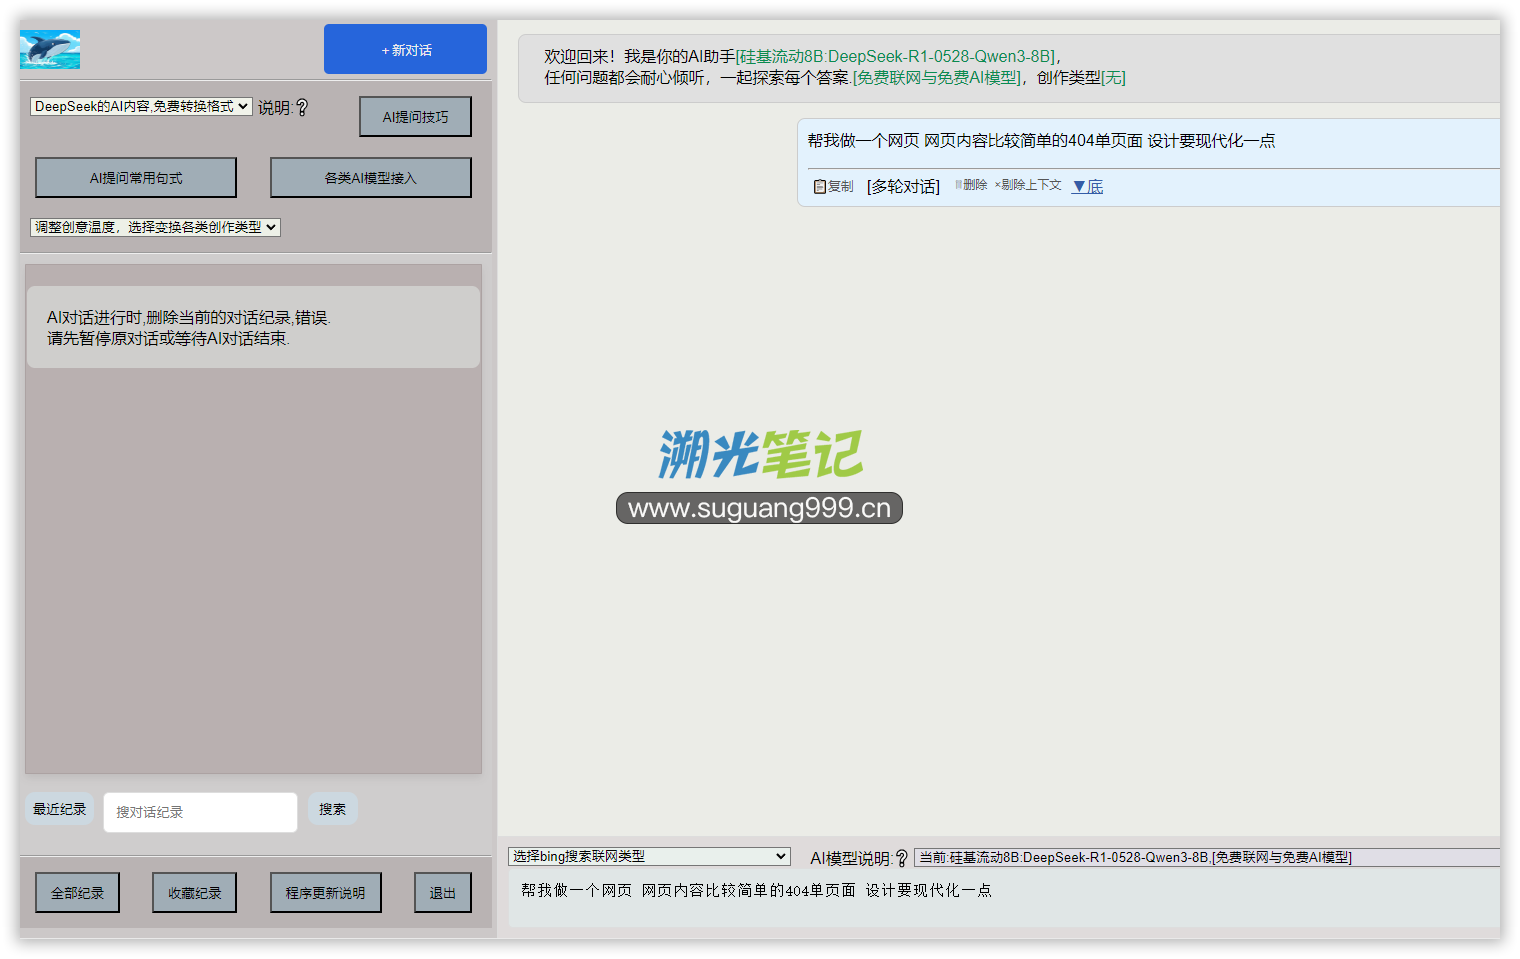Click the 退出 button
This screenshot has width=1520, height=959.
[443, 893]
